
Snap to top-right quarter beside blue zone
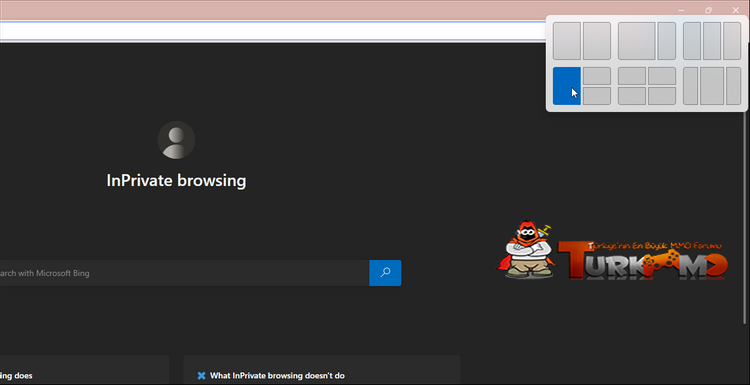pyautogui.click(x=597, y=76)
